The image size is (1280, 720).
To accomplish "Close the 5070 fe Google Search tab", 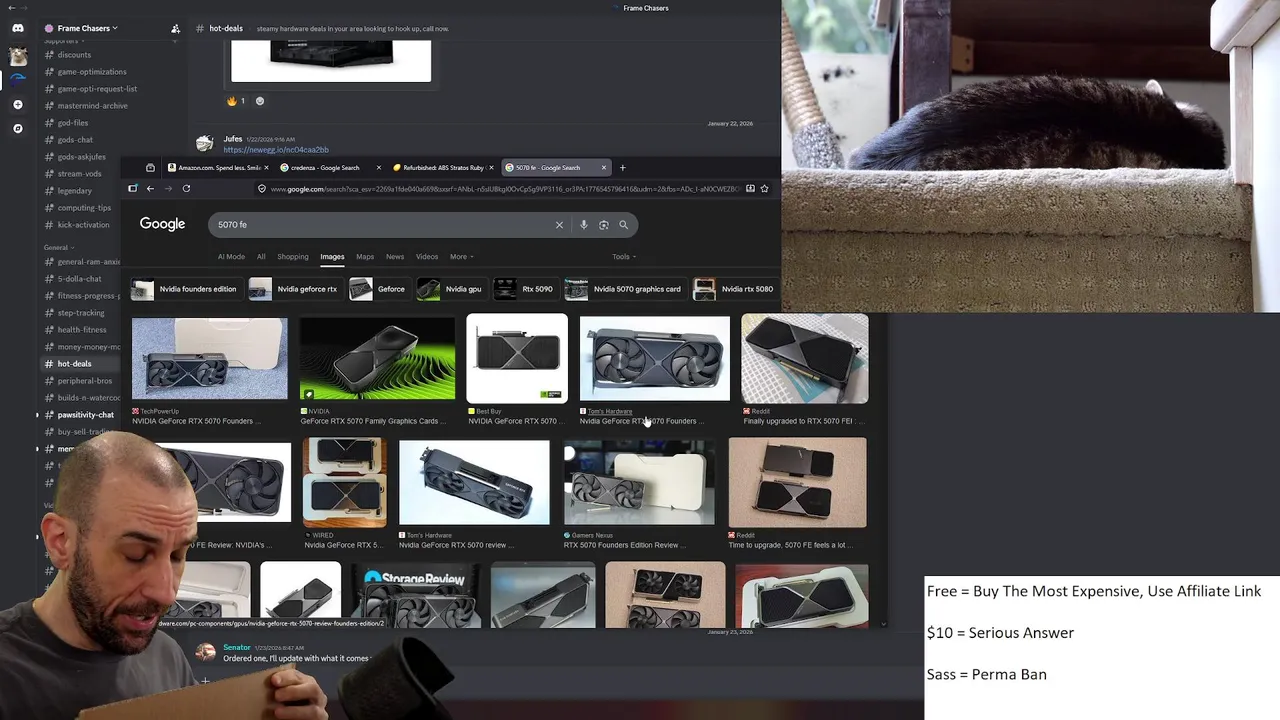I will click(x=603, y=167).
